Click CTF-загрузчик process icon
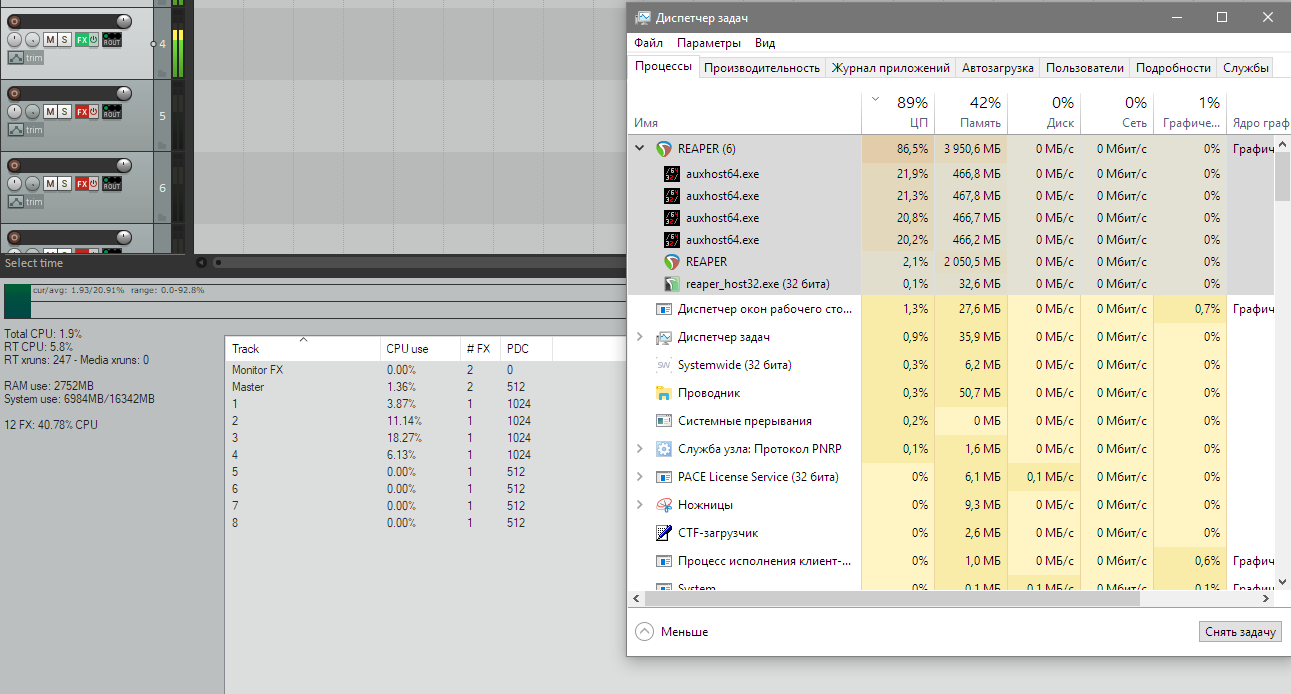The width and height of the screenshot is (1291, 694). (663, 533)
